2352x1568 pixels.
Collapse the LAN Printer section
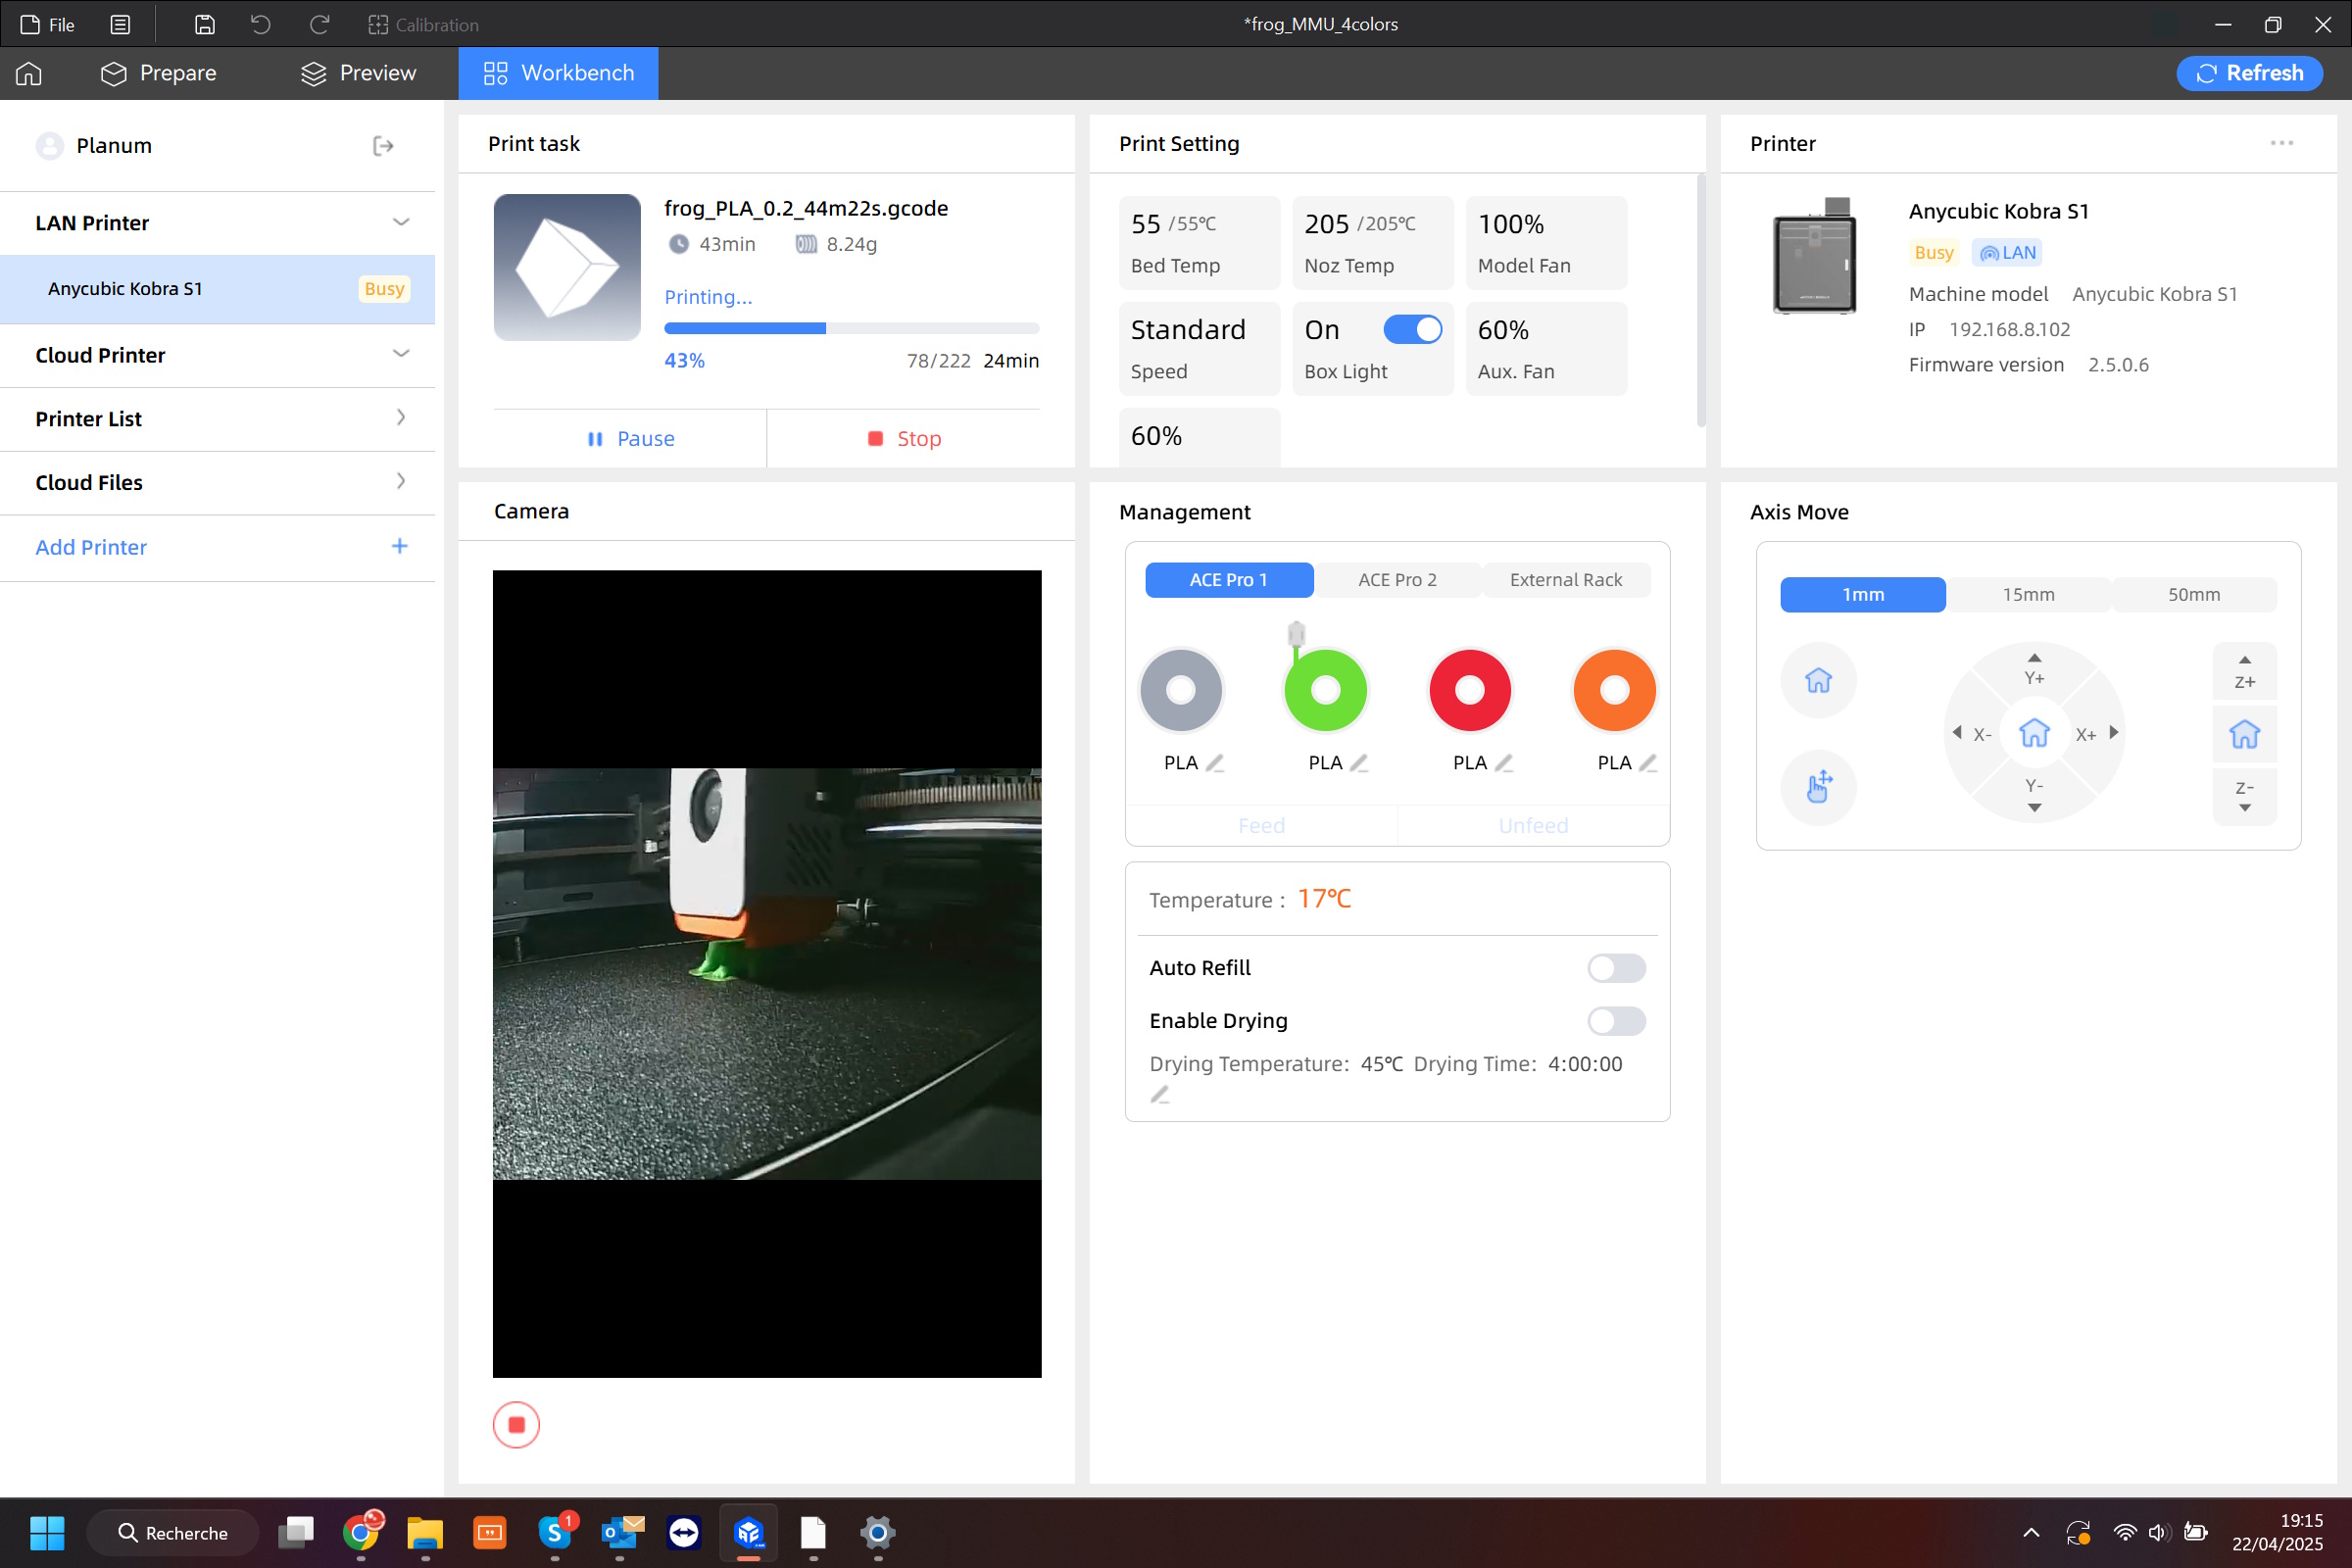(401, 222)
